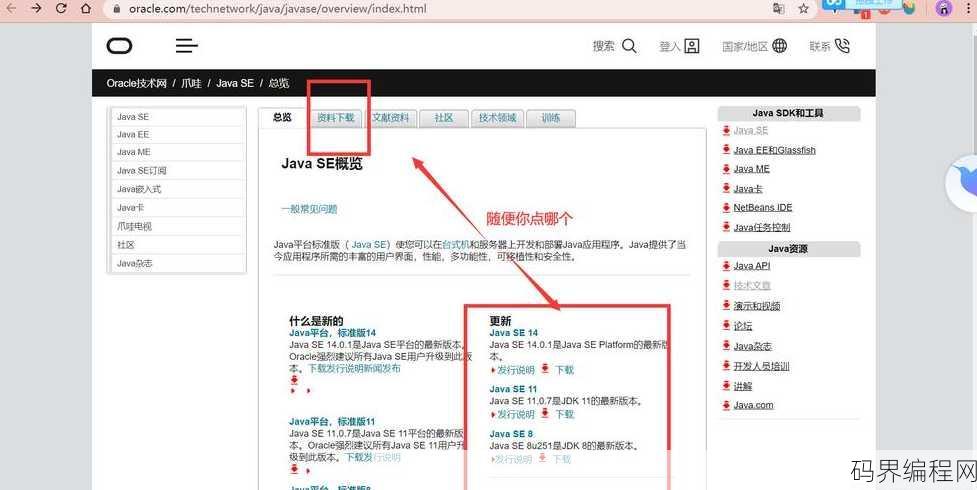
Task: Click download icon next to Java SE 11 下载
Action: (545, 413)
